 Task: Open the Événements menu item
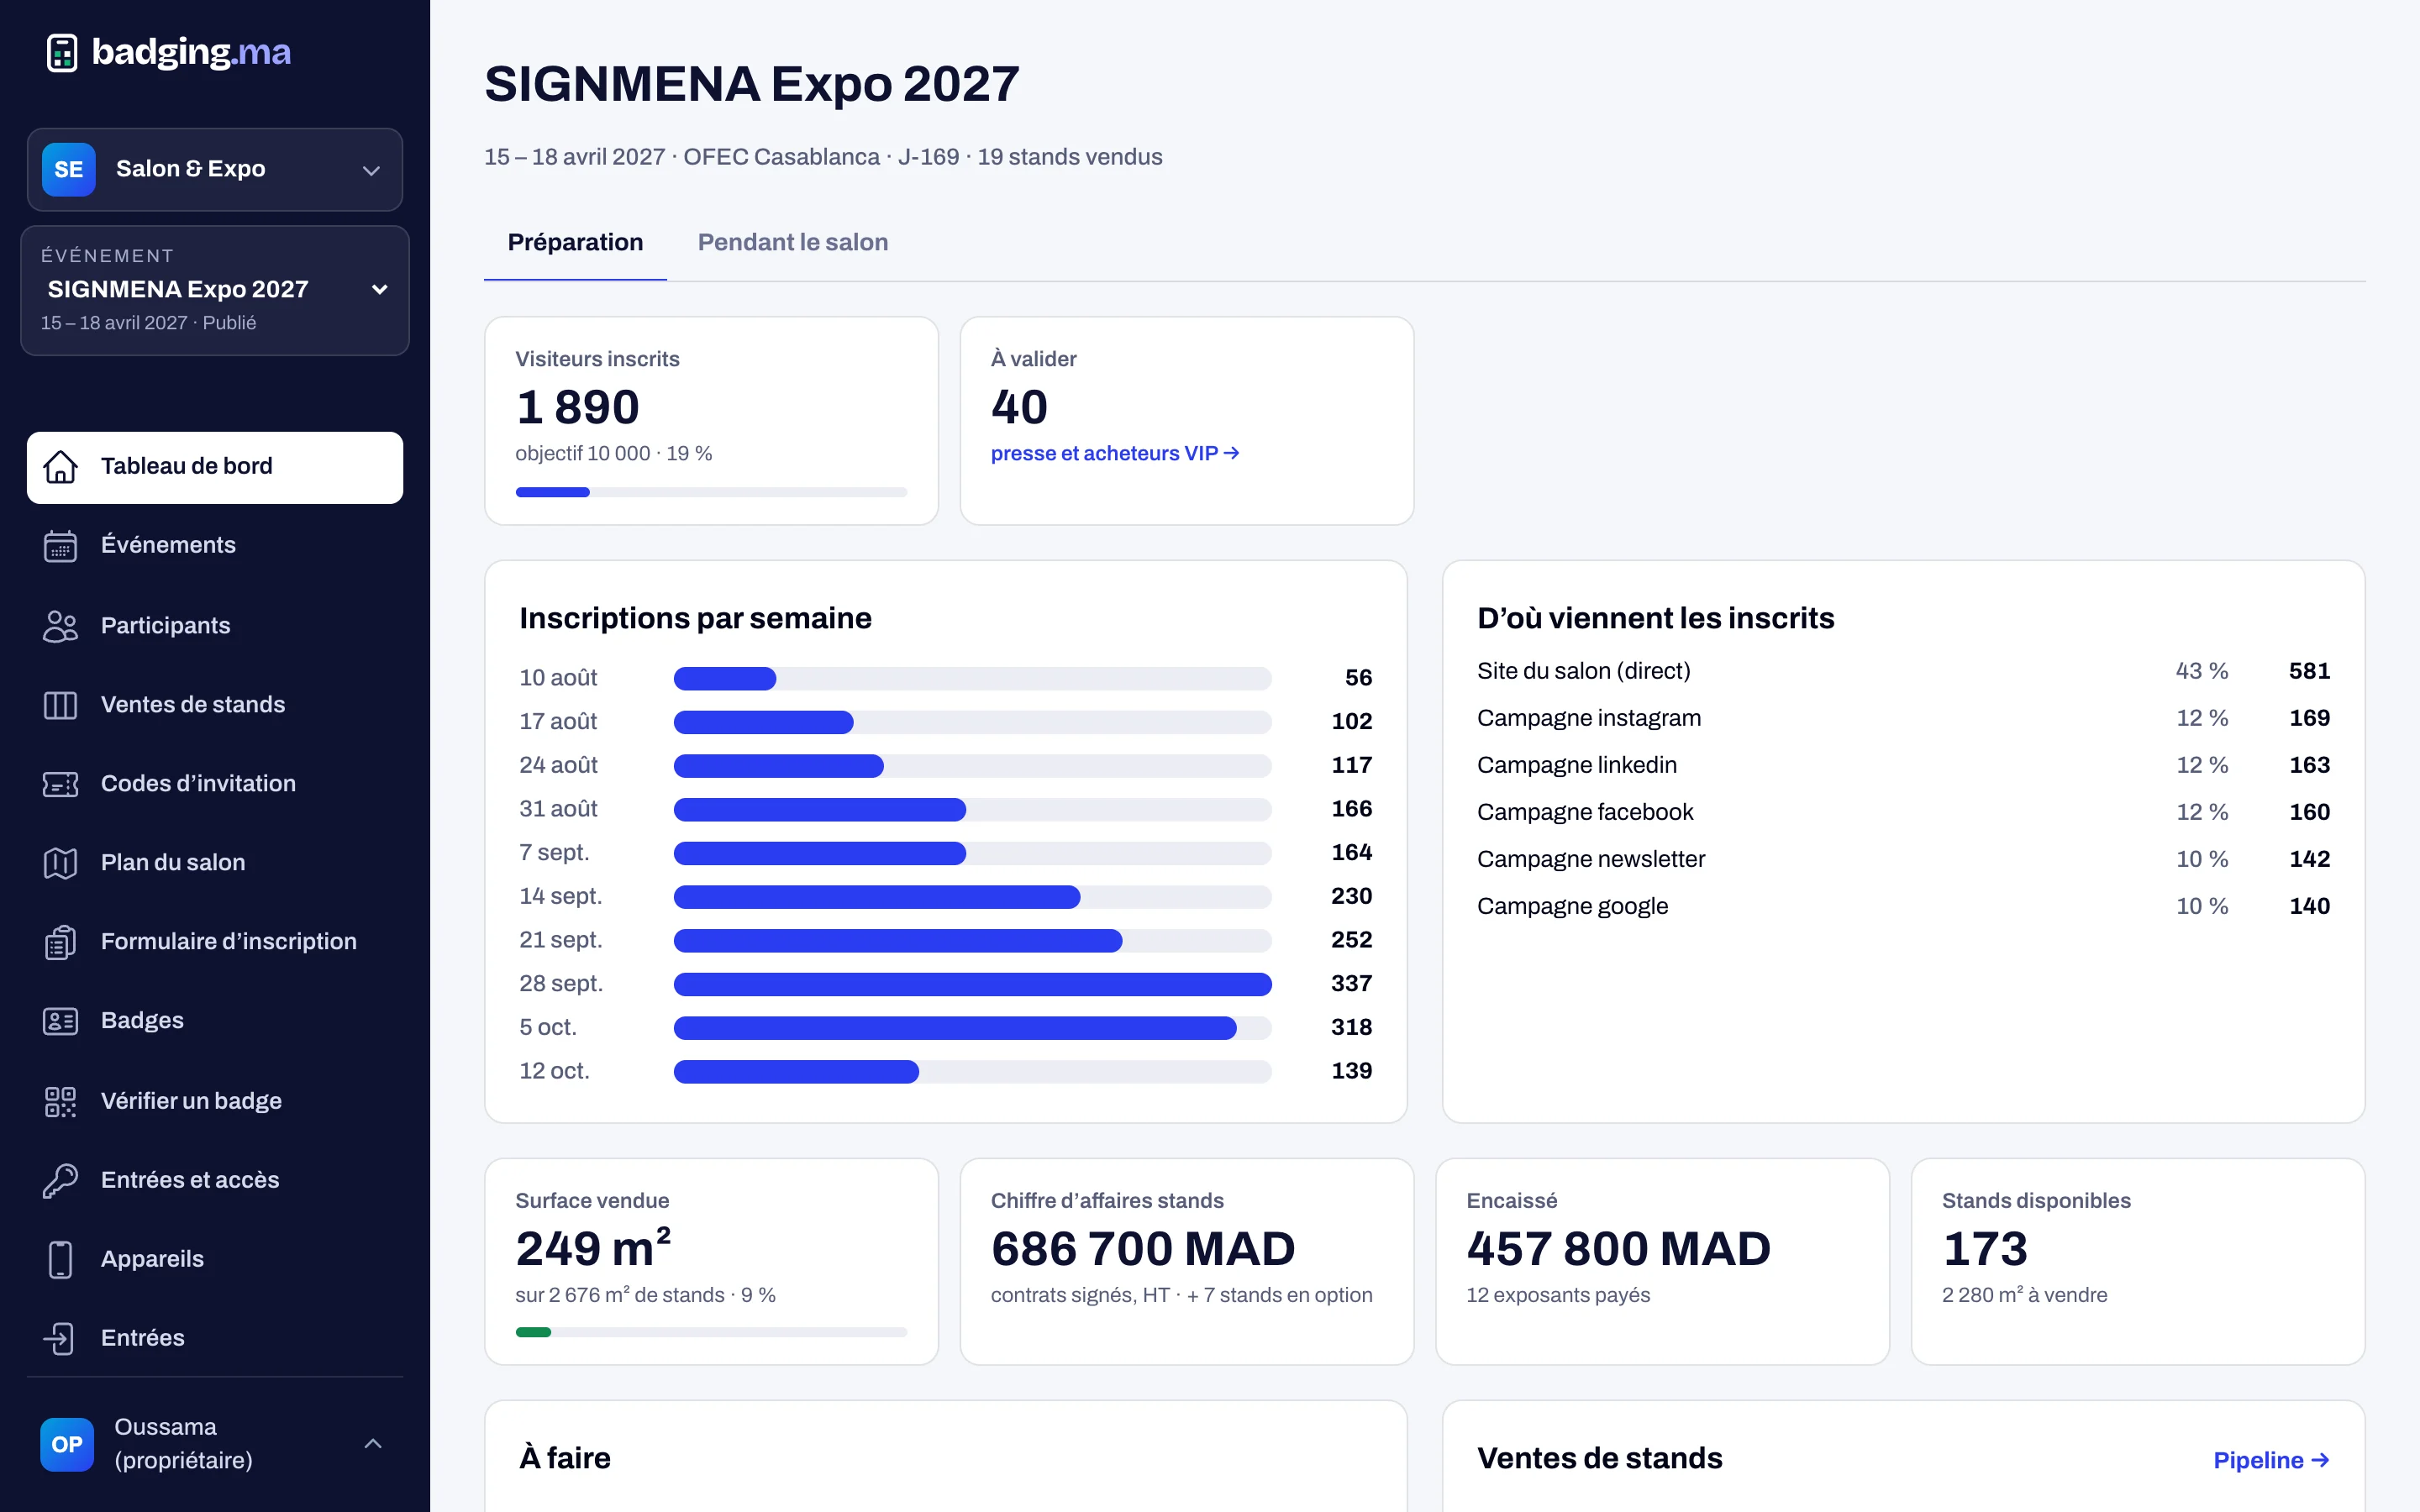coord(215,546)
